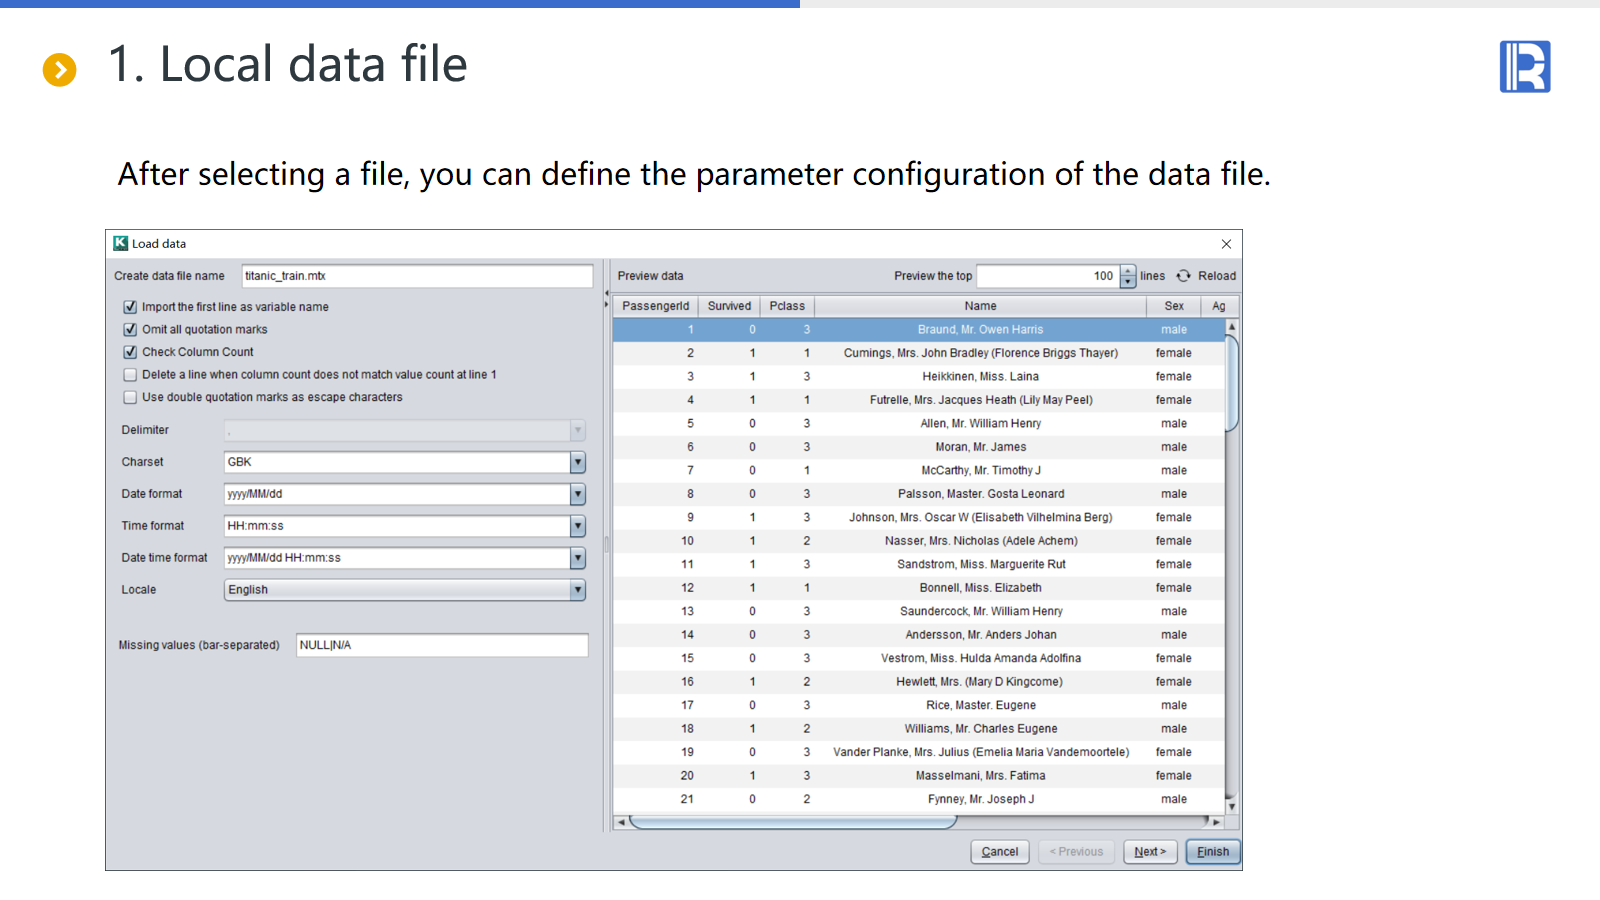Open the Charset dropdown
Viewport: 1600px width, 900px height.
[577, 462]
